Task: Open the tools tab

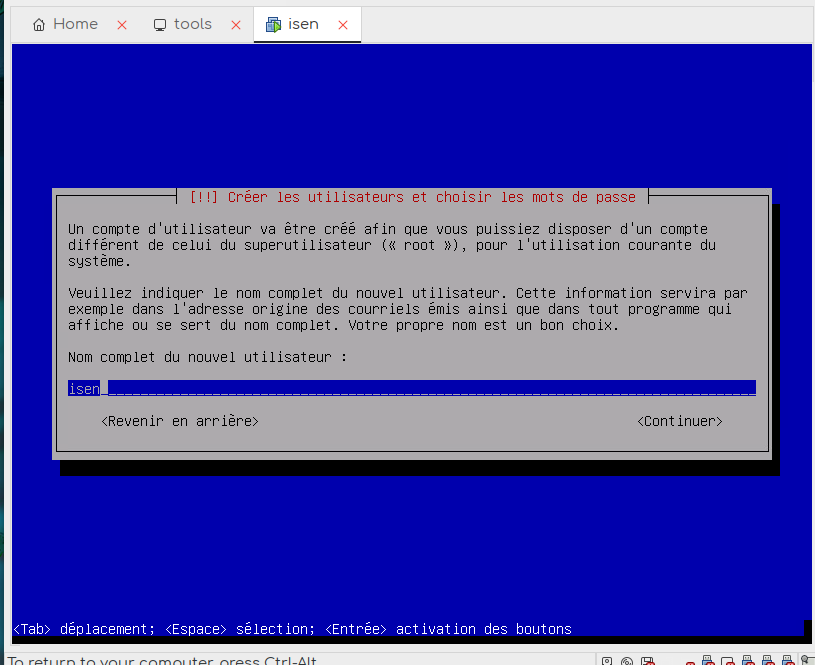Action: tap(192, 24)
